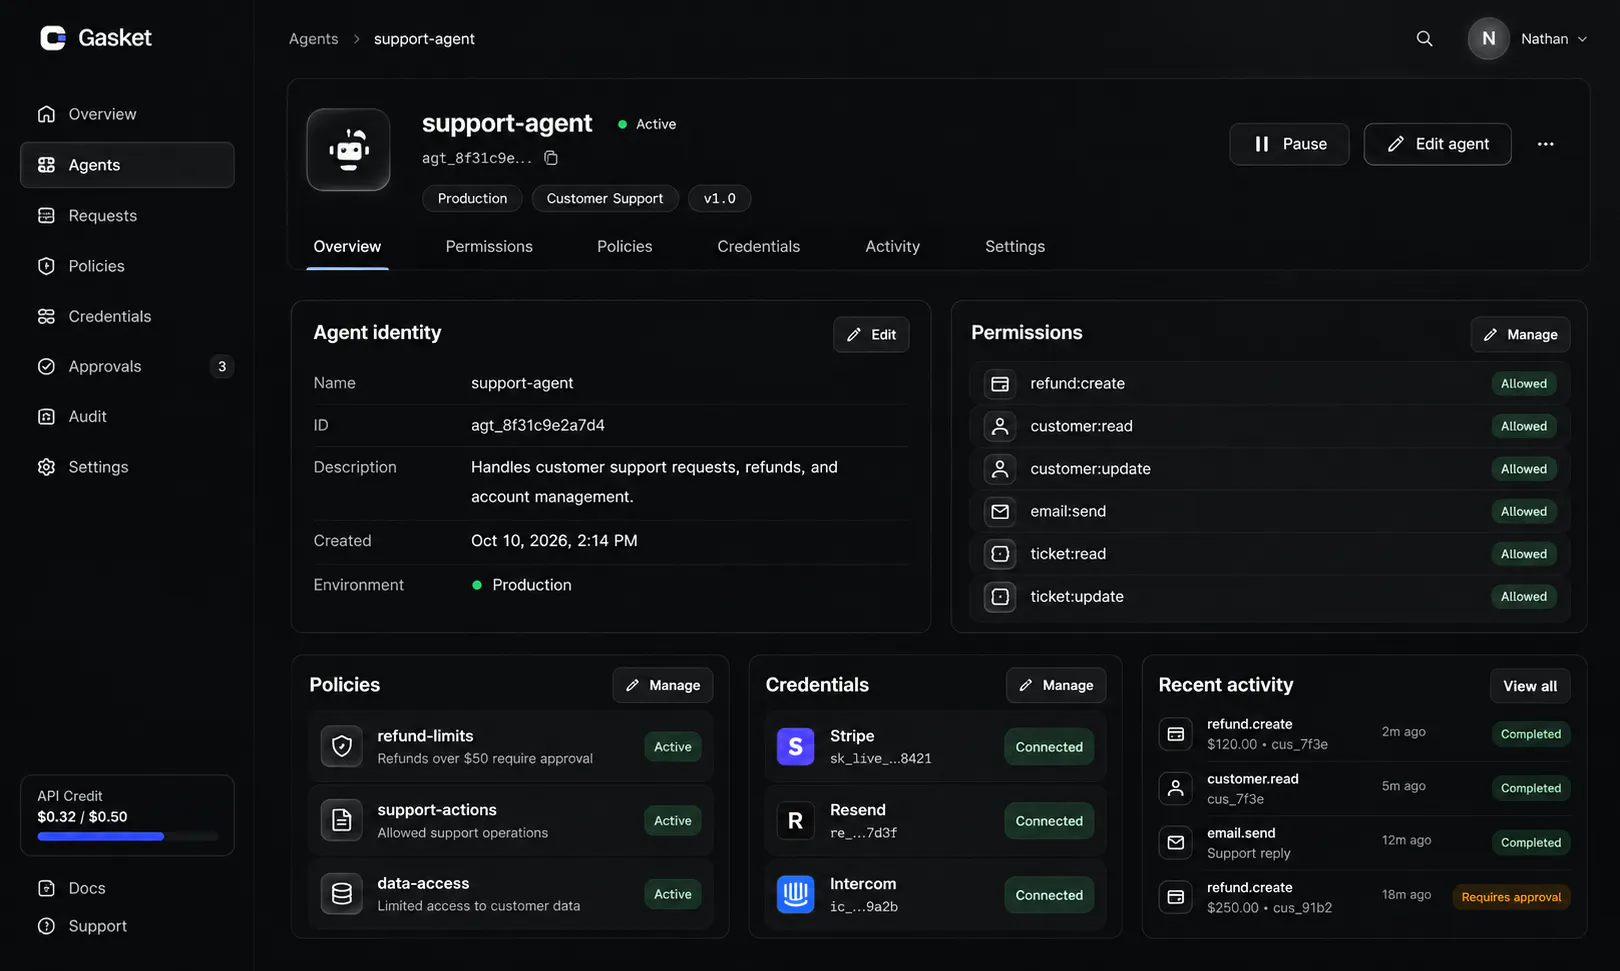The height and width of the screenshot is (971, 1620).
Task: Open Policies in the sidebar
Action: point(127,266)
